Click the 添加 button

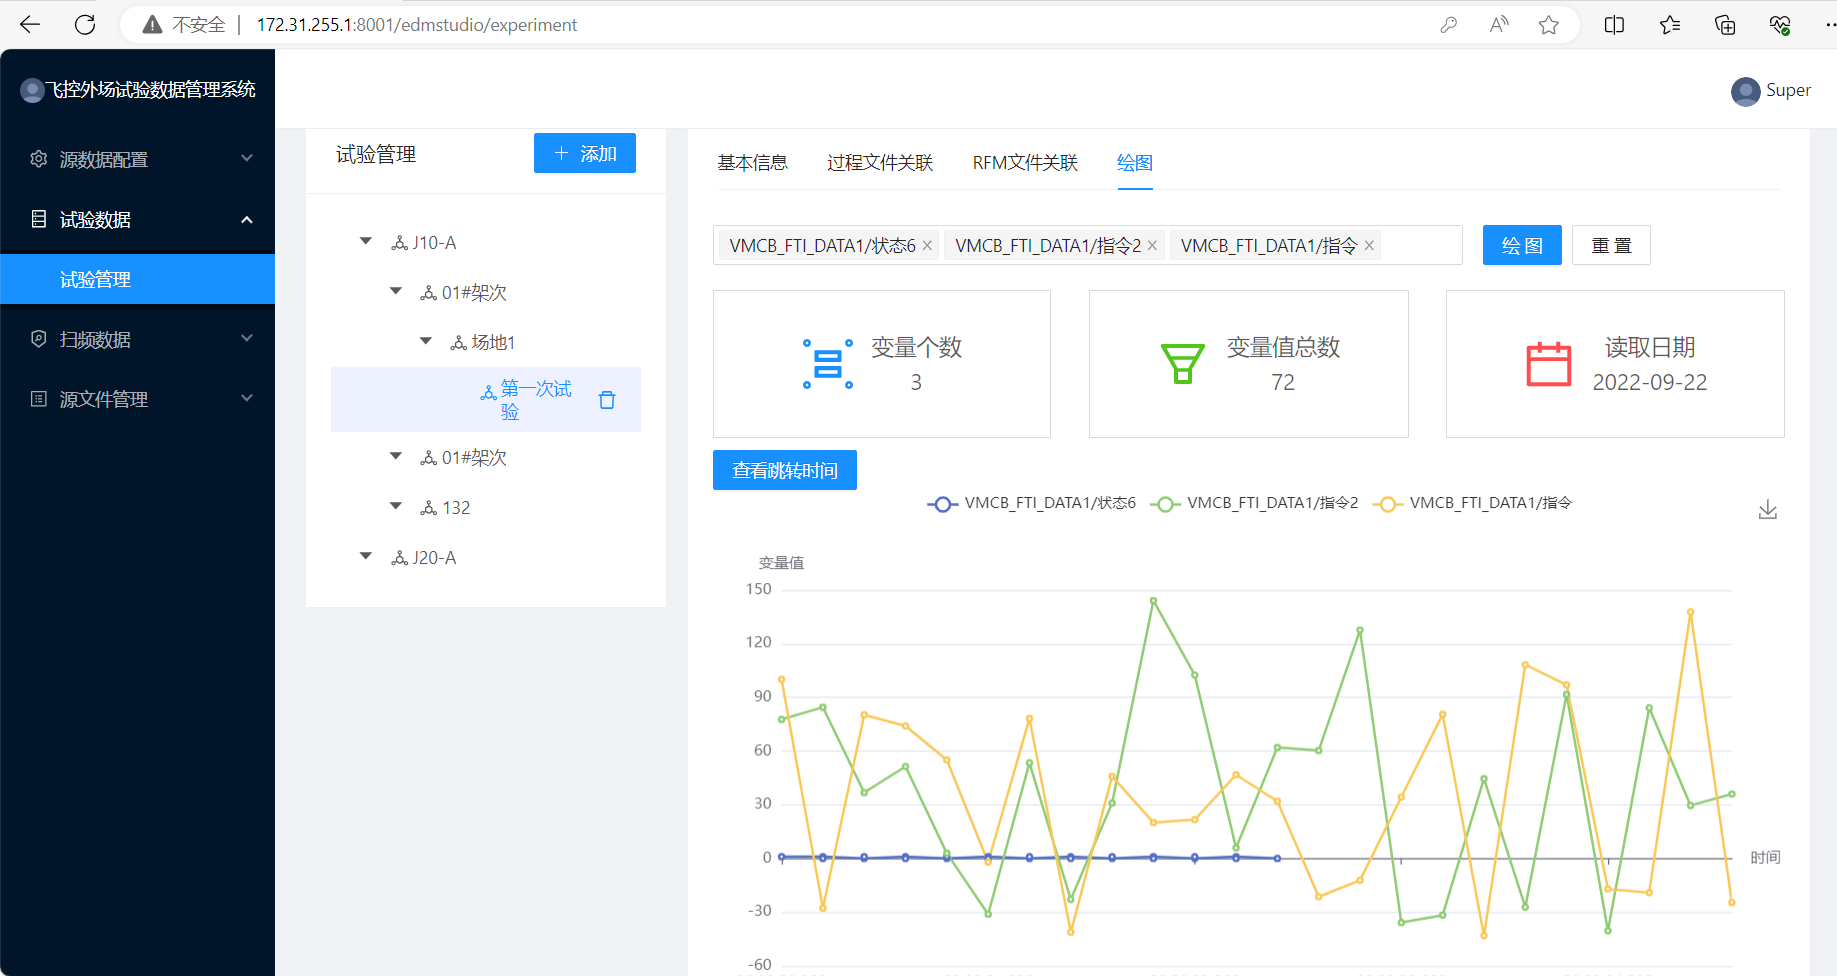point(585,153)
